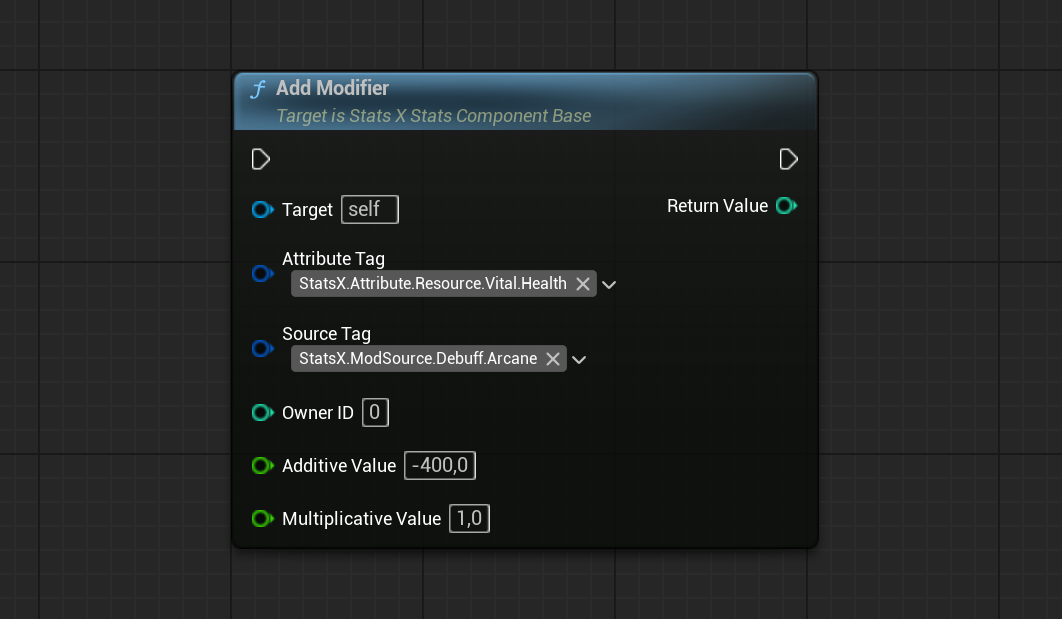Click the exec output pin arrow
The height and width of the screenshot is (619, 1062).
[x=789, y=159]
